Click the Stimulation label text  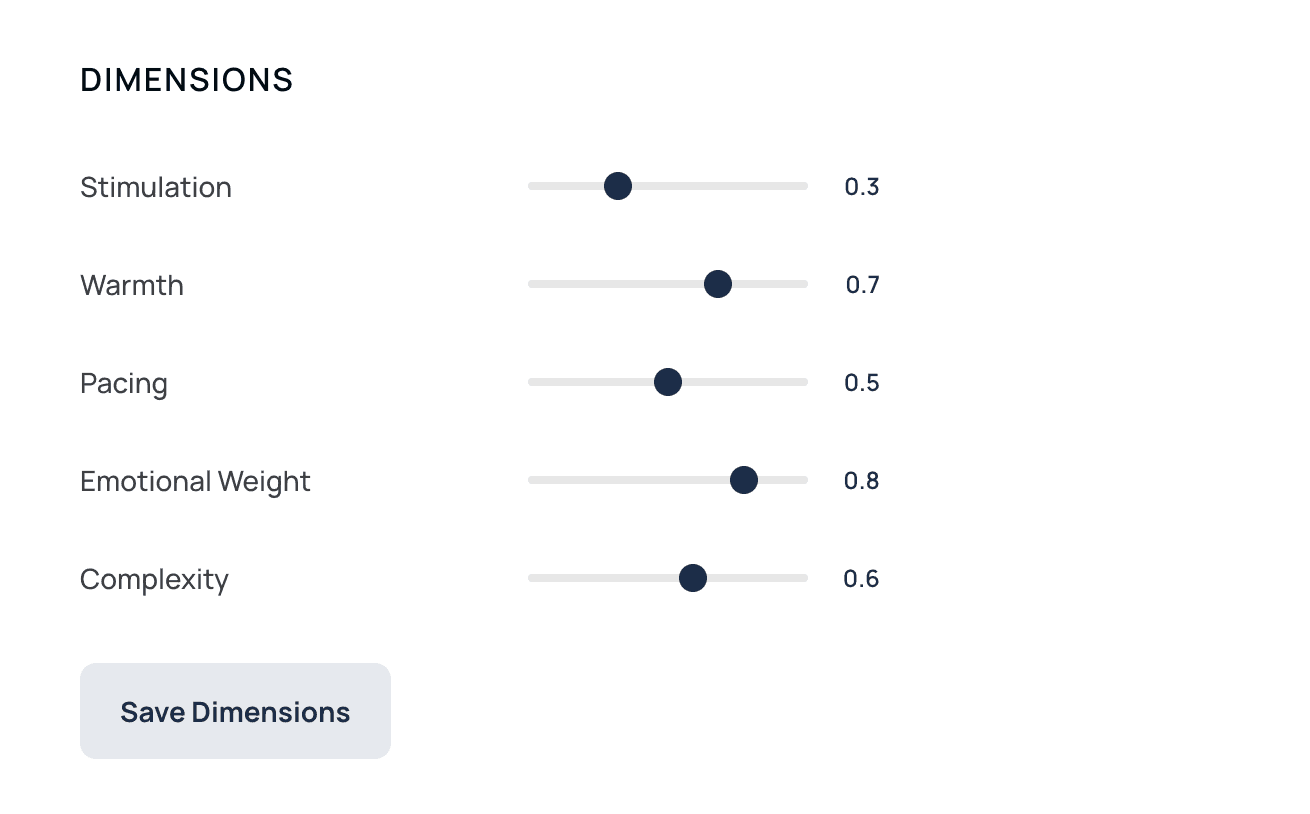[156, 187]
